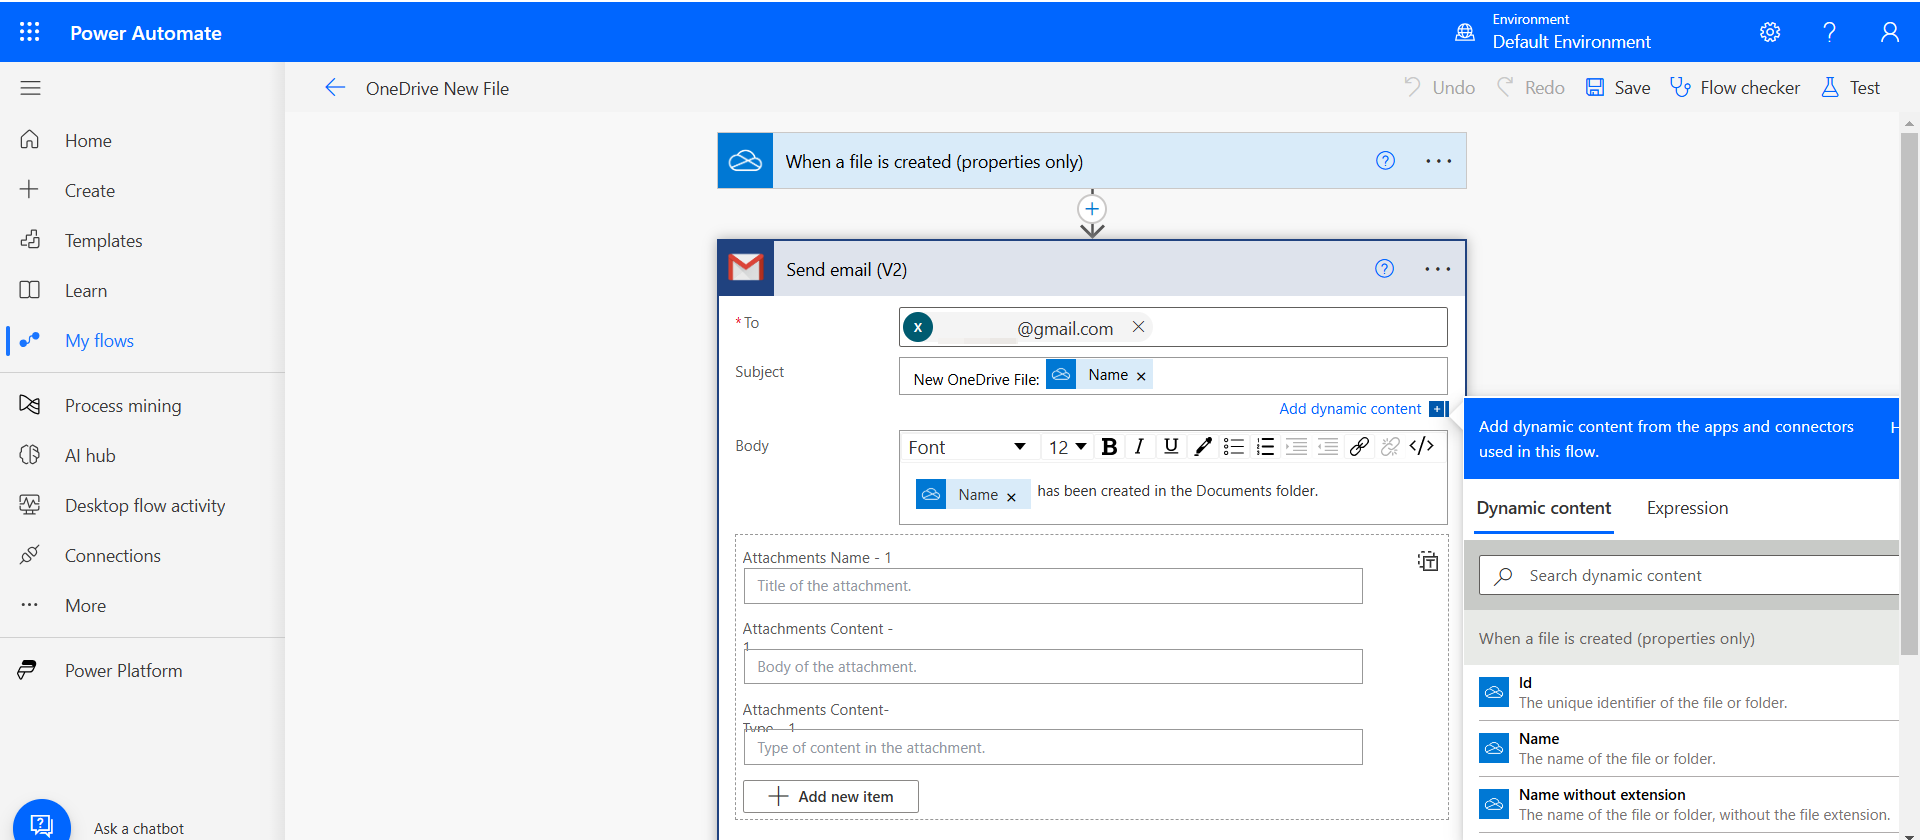Click the Add new item button
Screen dimensions: 1920x840
(x=830, y=797)
